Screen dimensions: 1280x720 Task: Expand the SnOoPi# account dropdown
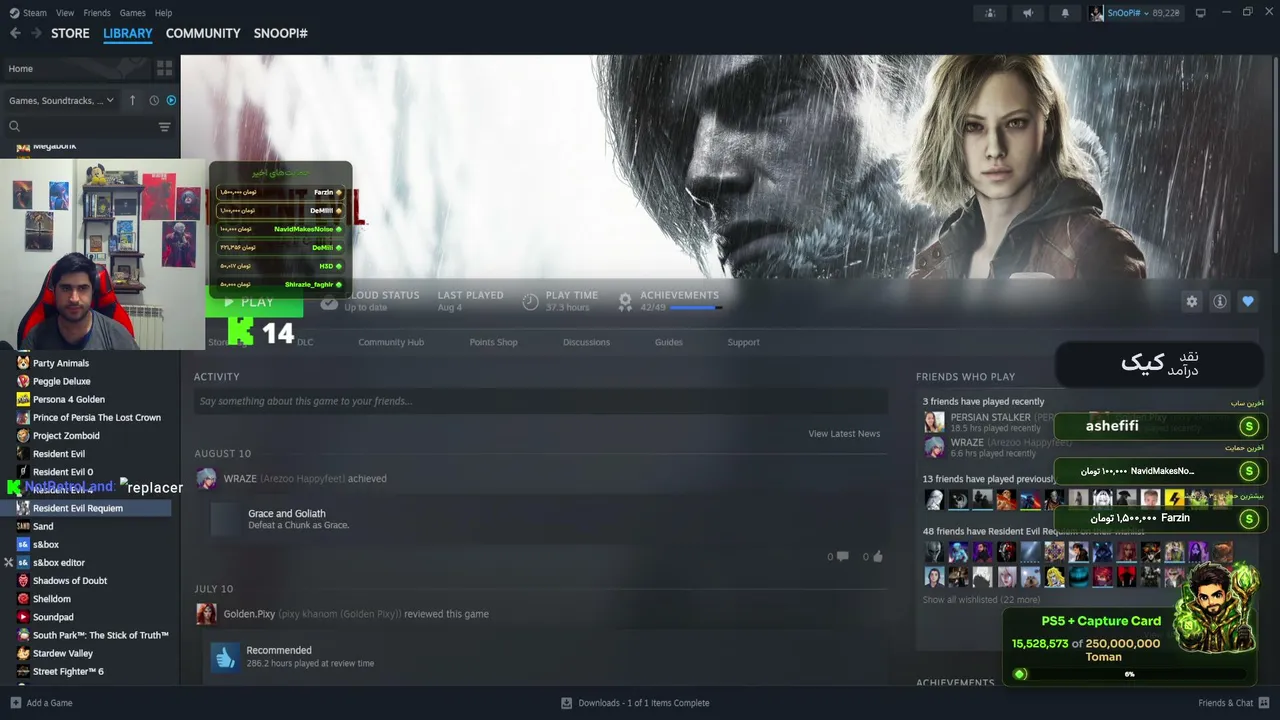(1135, 13)
